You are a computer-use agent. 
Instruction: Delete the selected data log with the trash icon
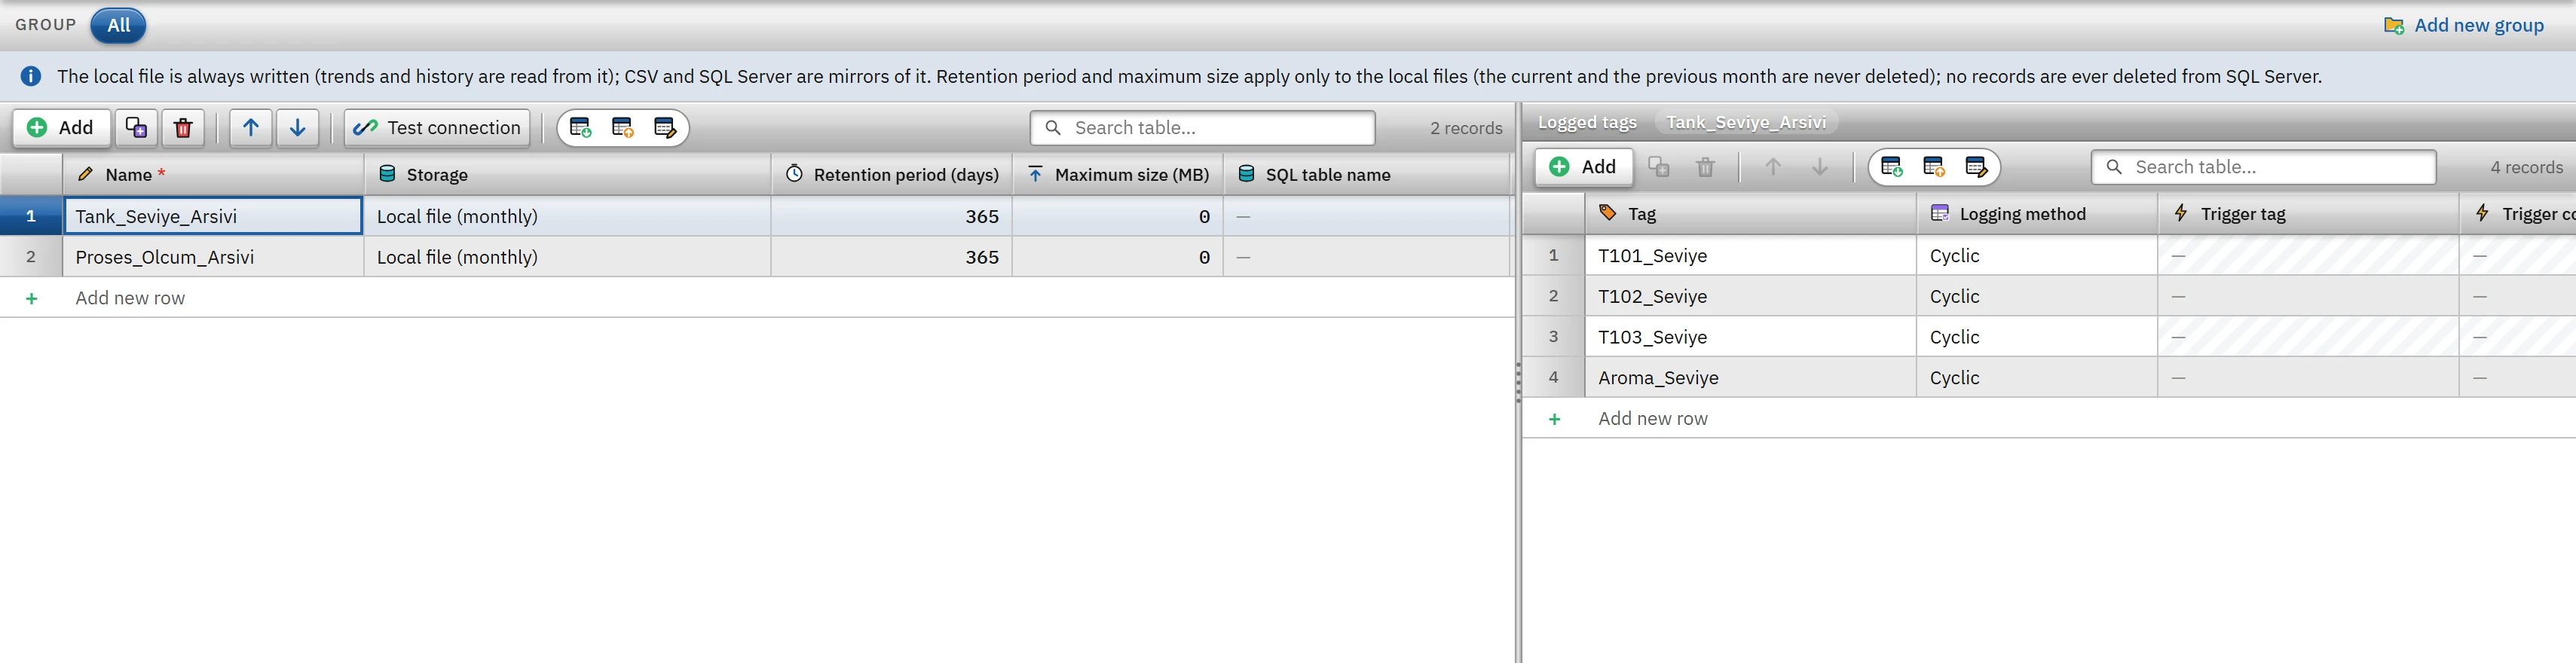pyautogui.click(x=183, y=128)
